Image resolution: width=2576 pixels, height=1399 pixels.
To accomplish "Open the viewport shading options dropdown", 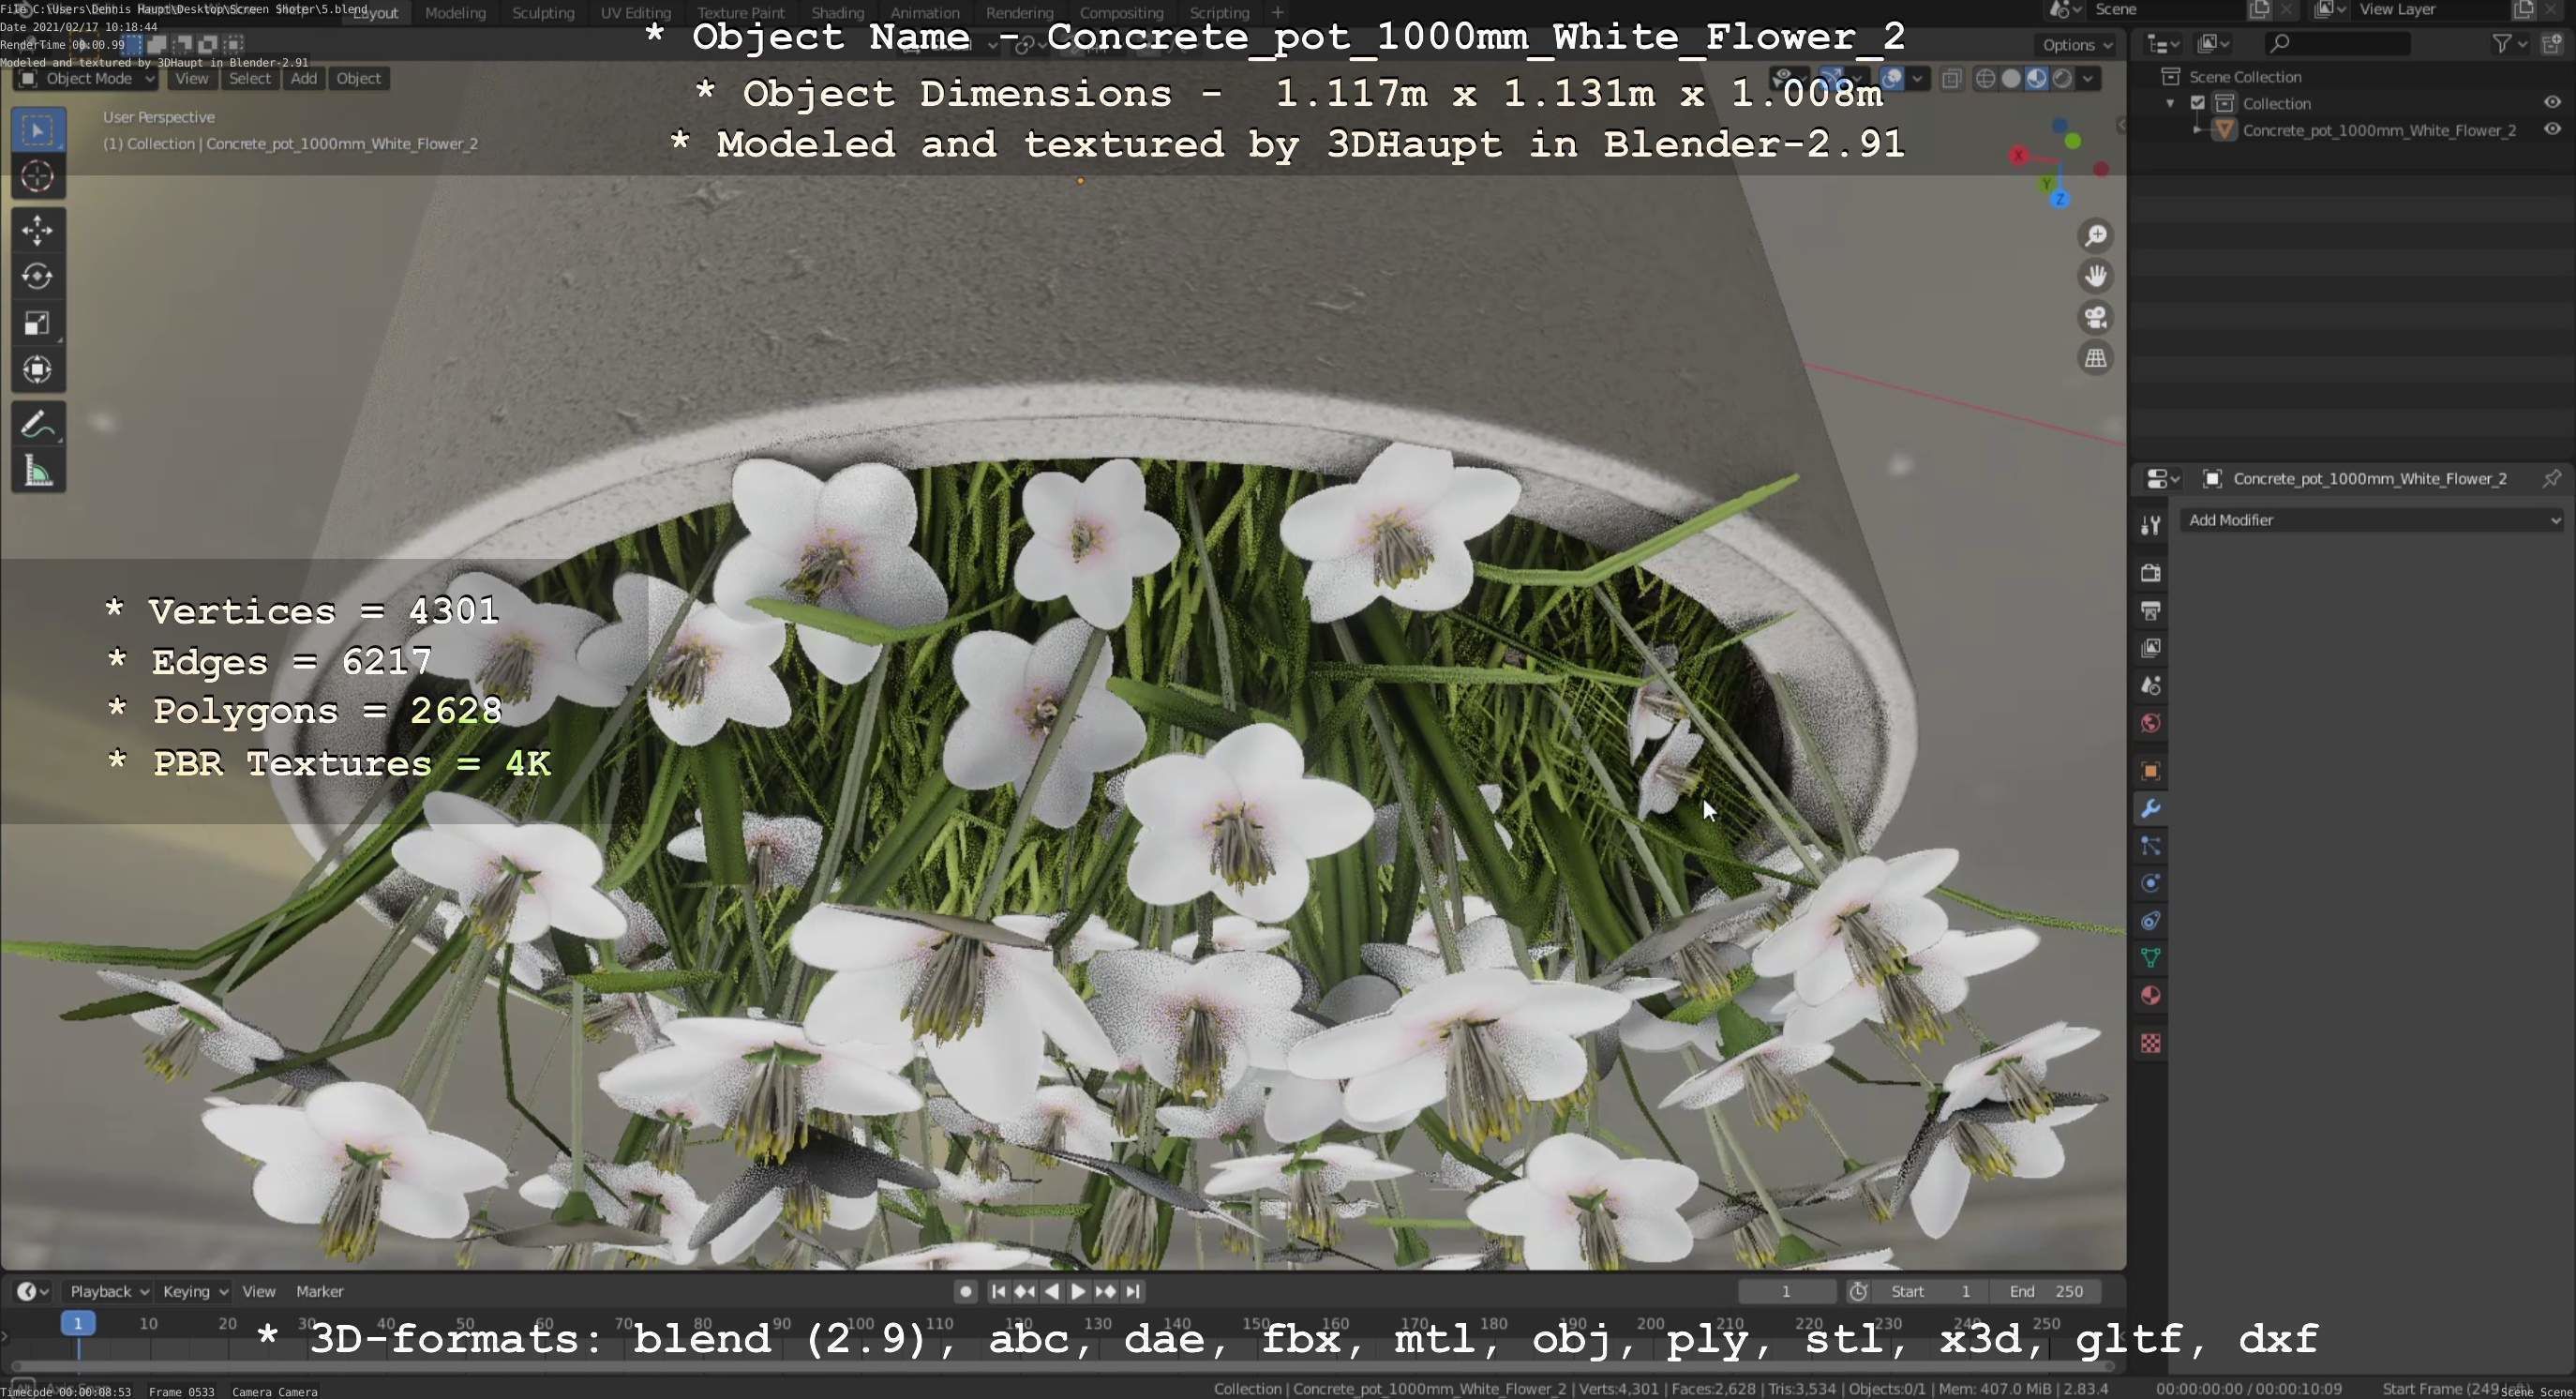I will point(2088,78).
